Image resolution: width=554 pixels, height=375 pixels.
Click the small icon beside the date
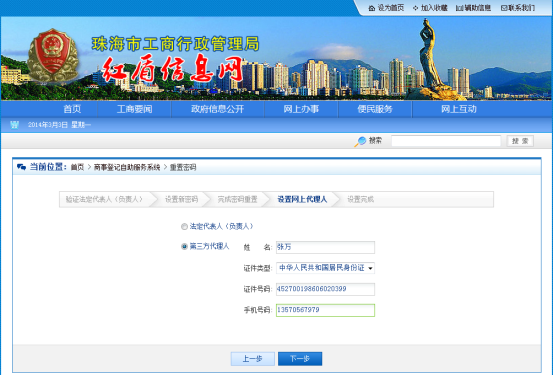(14, 125)
